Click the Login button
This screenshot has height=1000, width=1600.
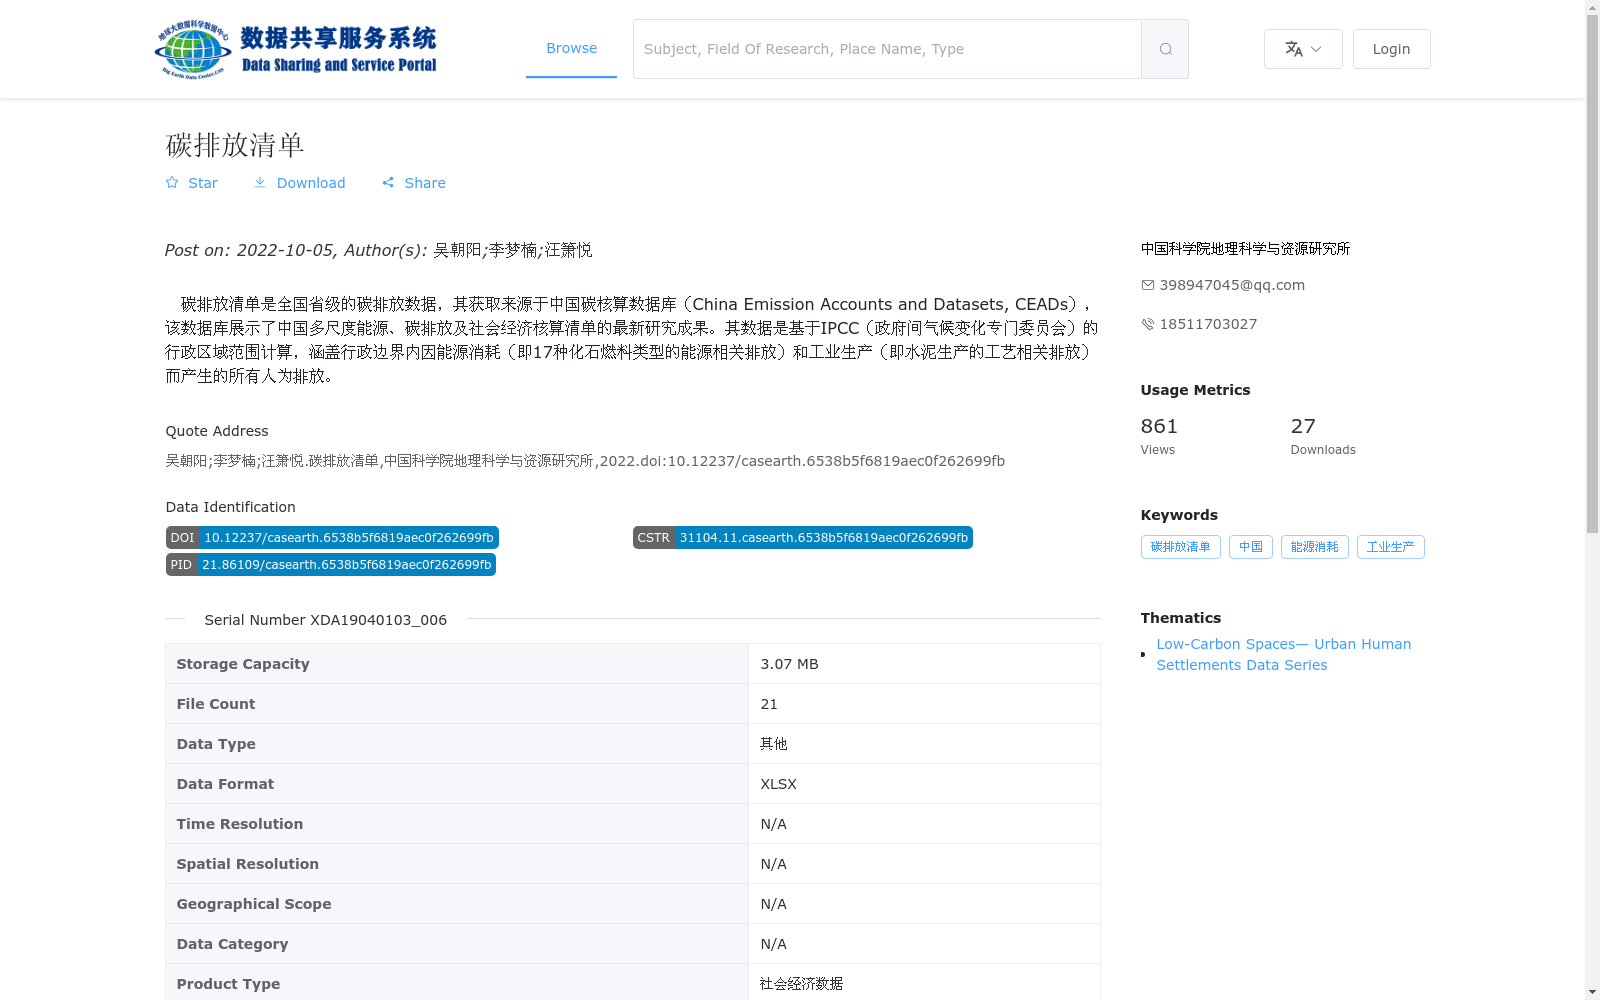coord(1391,48)
